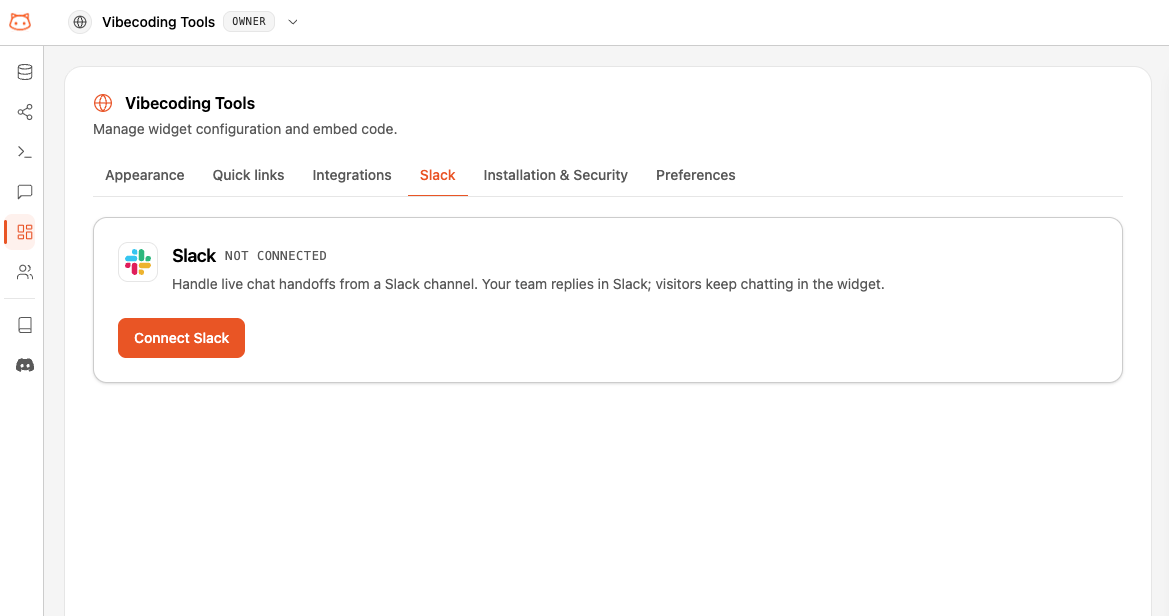
Task: Open the Discord icon in sidebar
Action: pos(25,365)
